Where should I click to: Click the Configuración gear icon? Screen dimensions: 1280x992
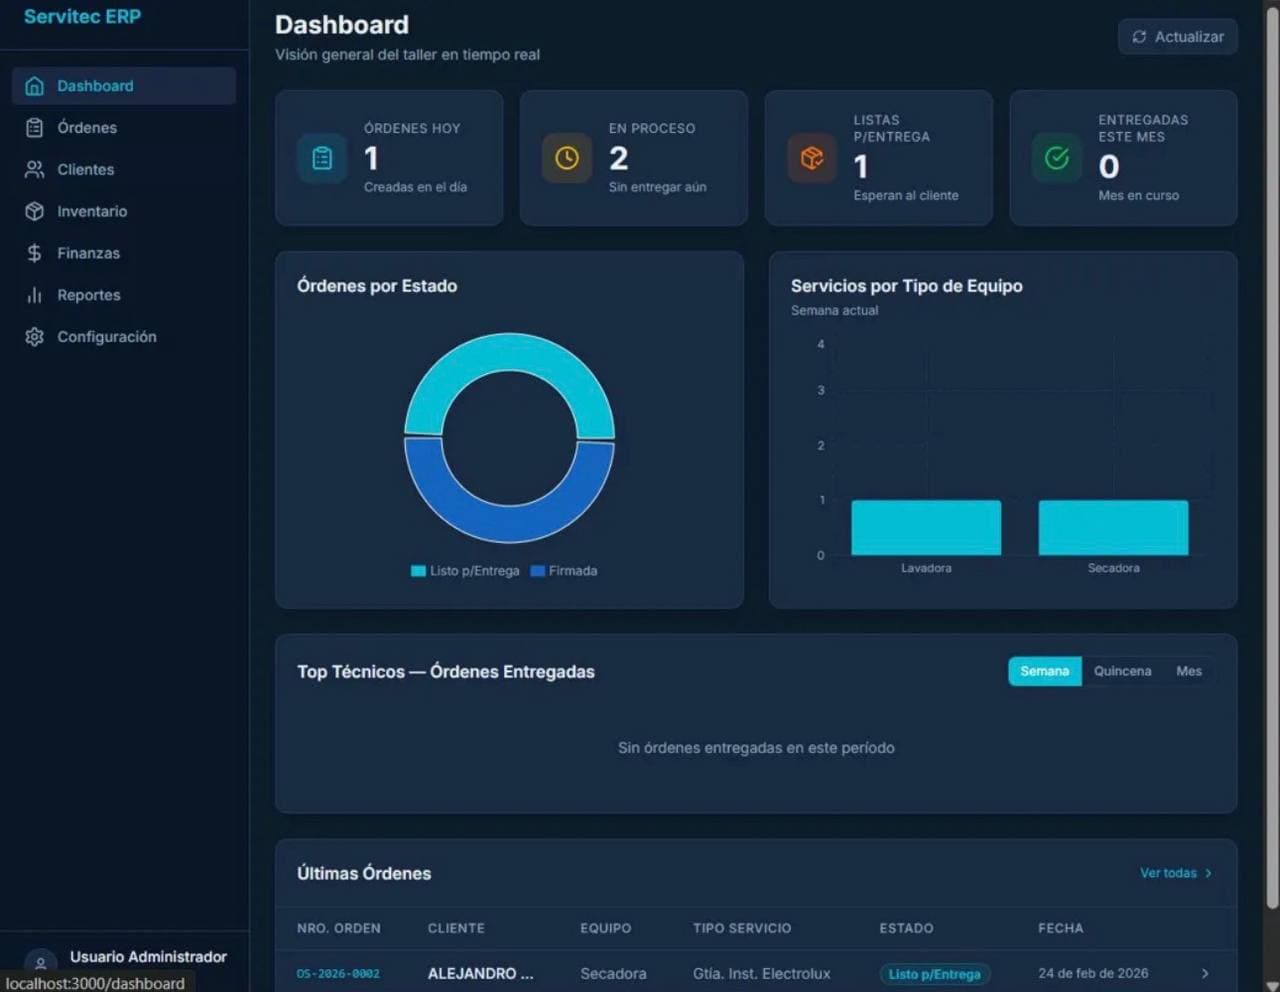[34, 337]
